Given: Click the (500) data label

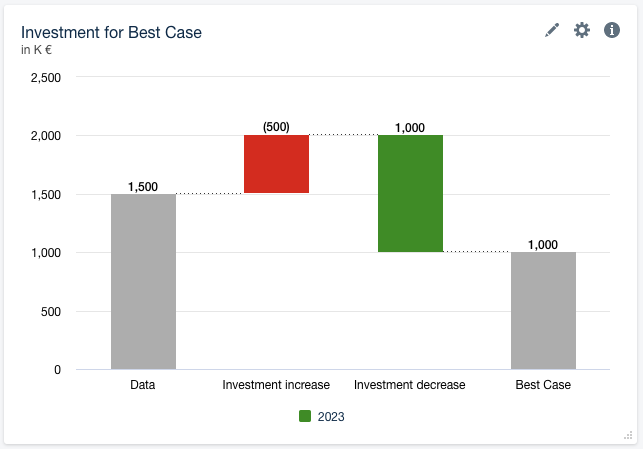Looking at the screenshot, I should [x=276, y=127].
